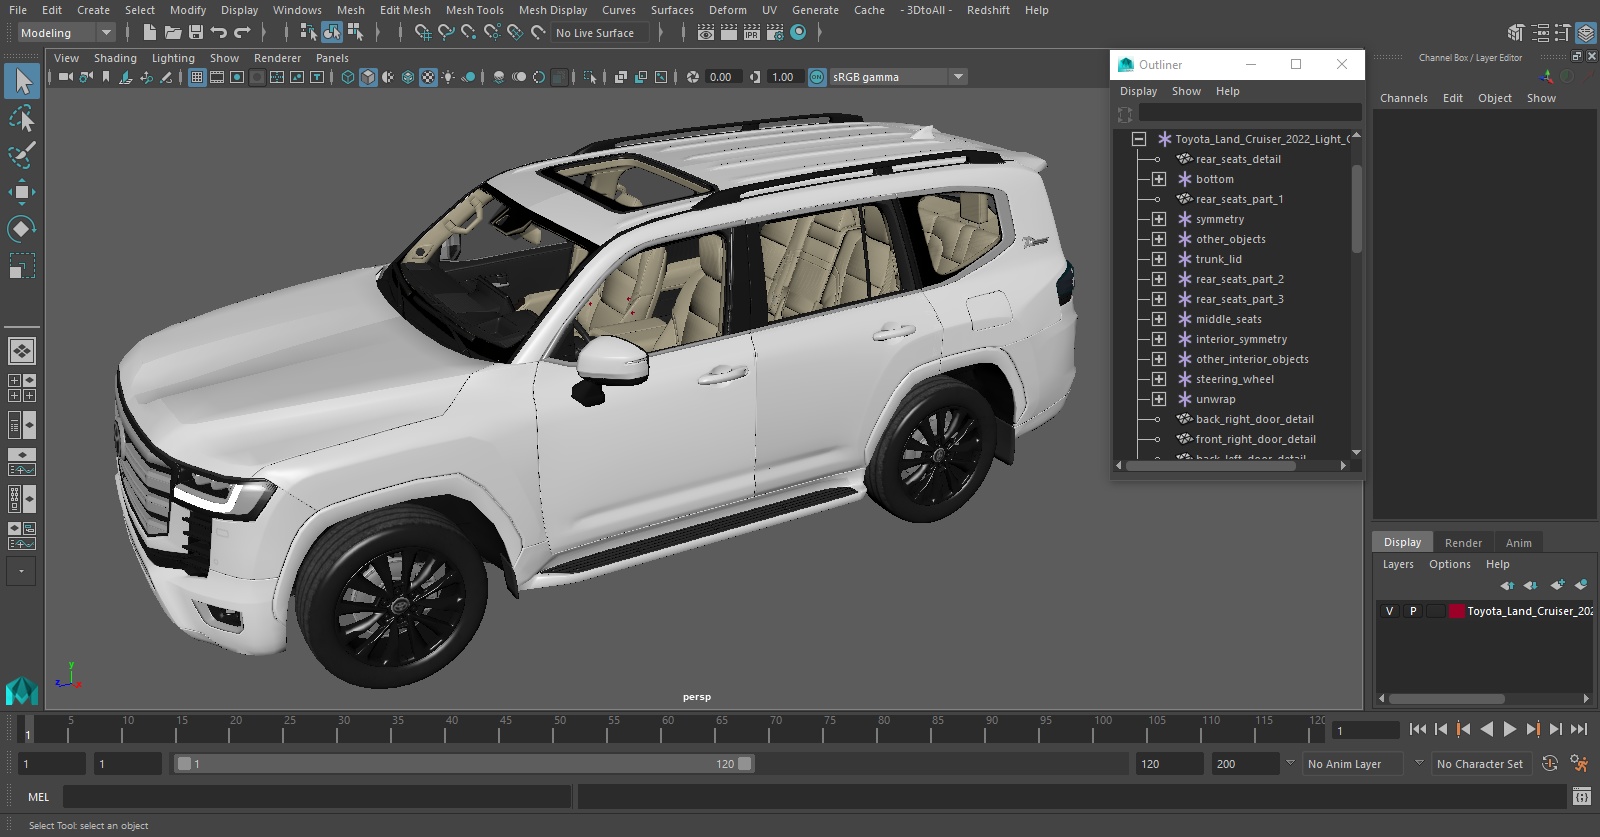This screenshot has width=1600, height=837.
Task: Click the New Scene icon
Action: (149, 33)
